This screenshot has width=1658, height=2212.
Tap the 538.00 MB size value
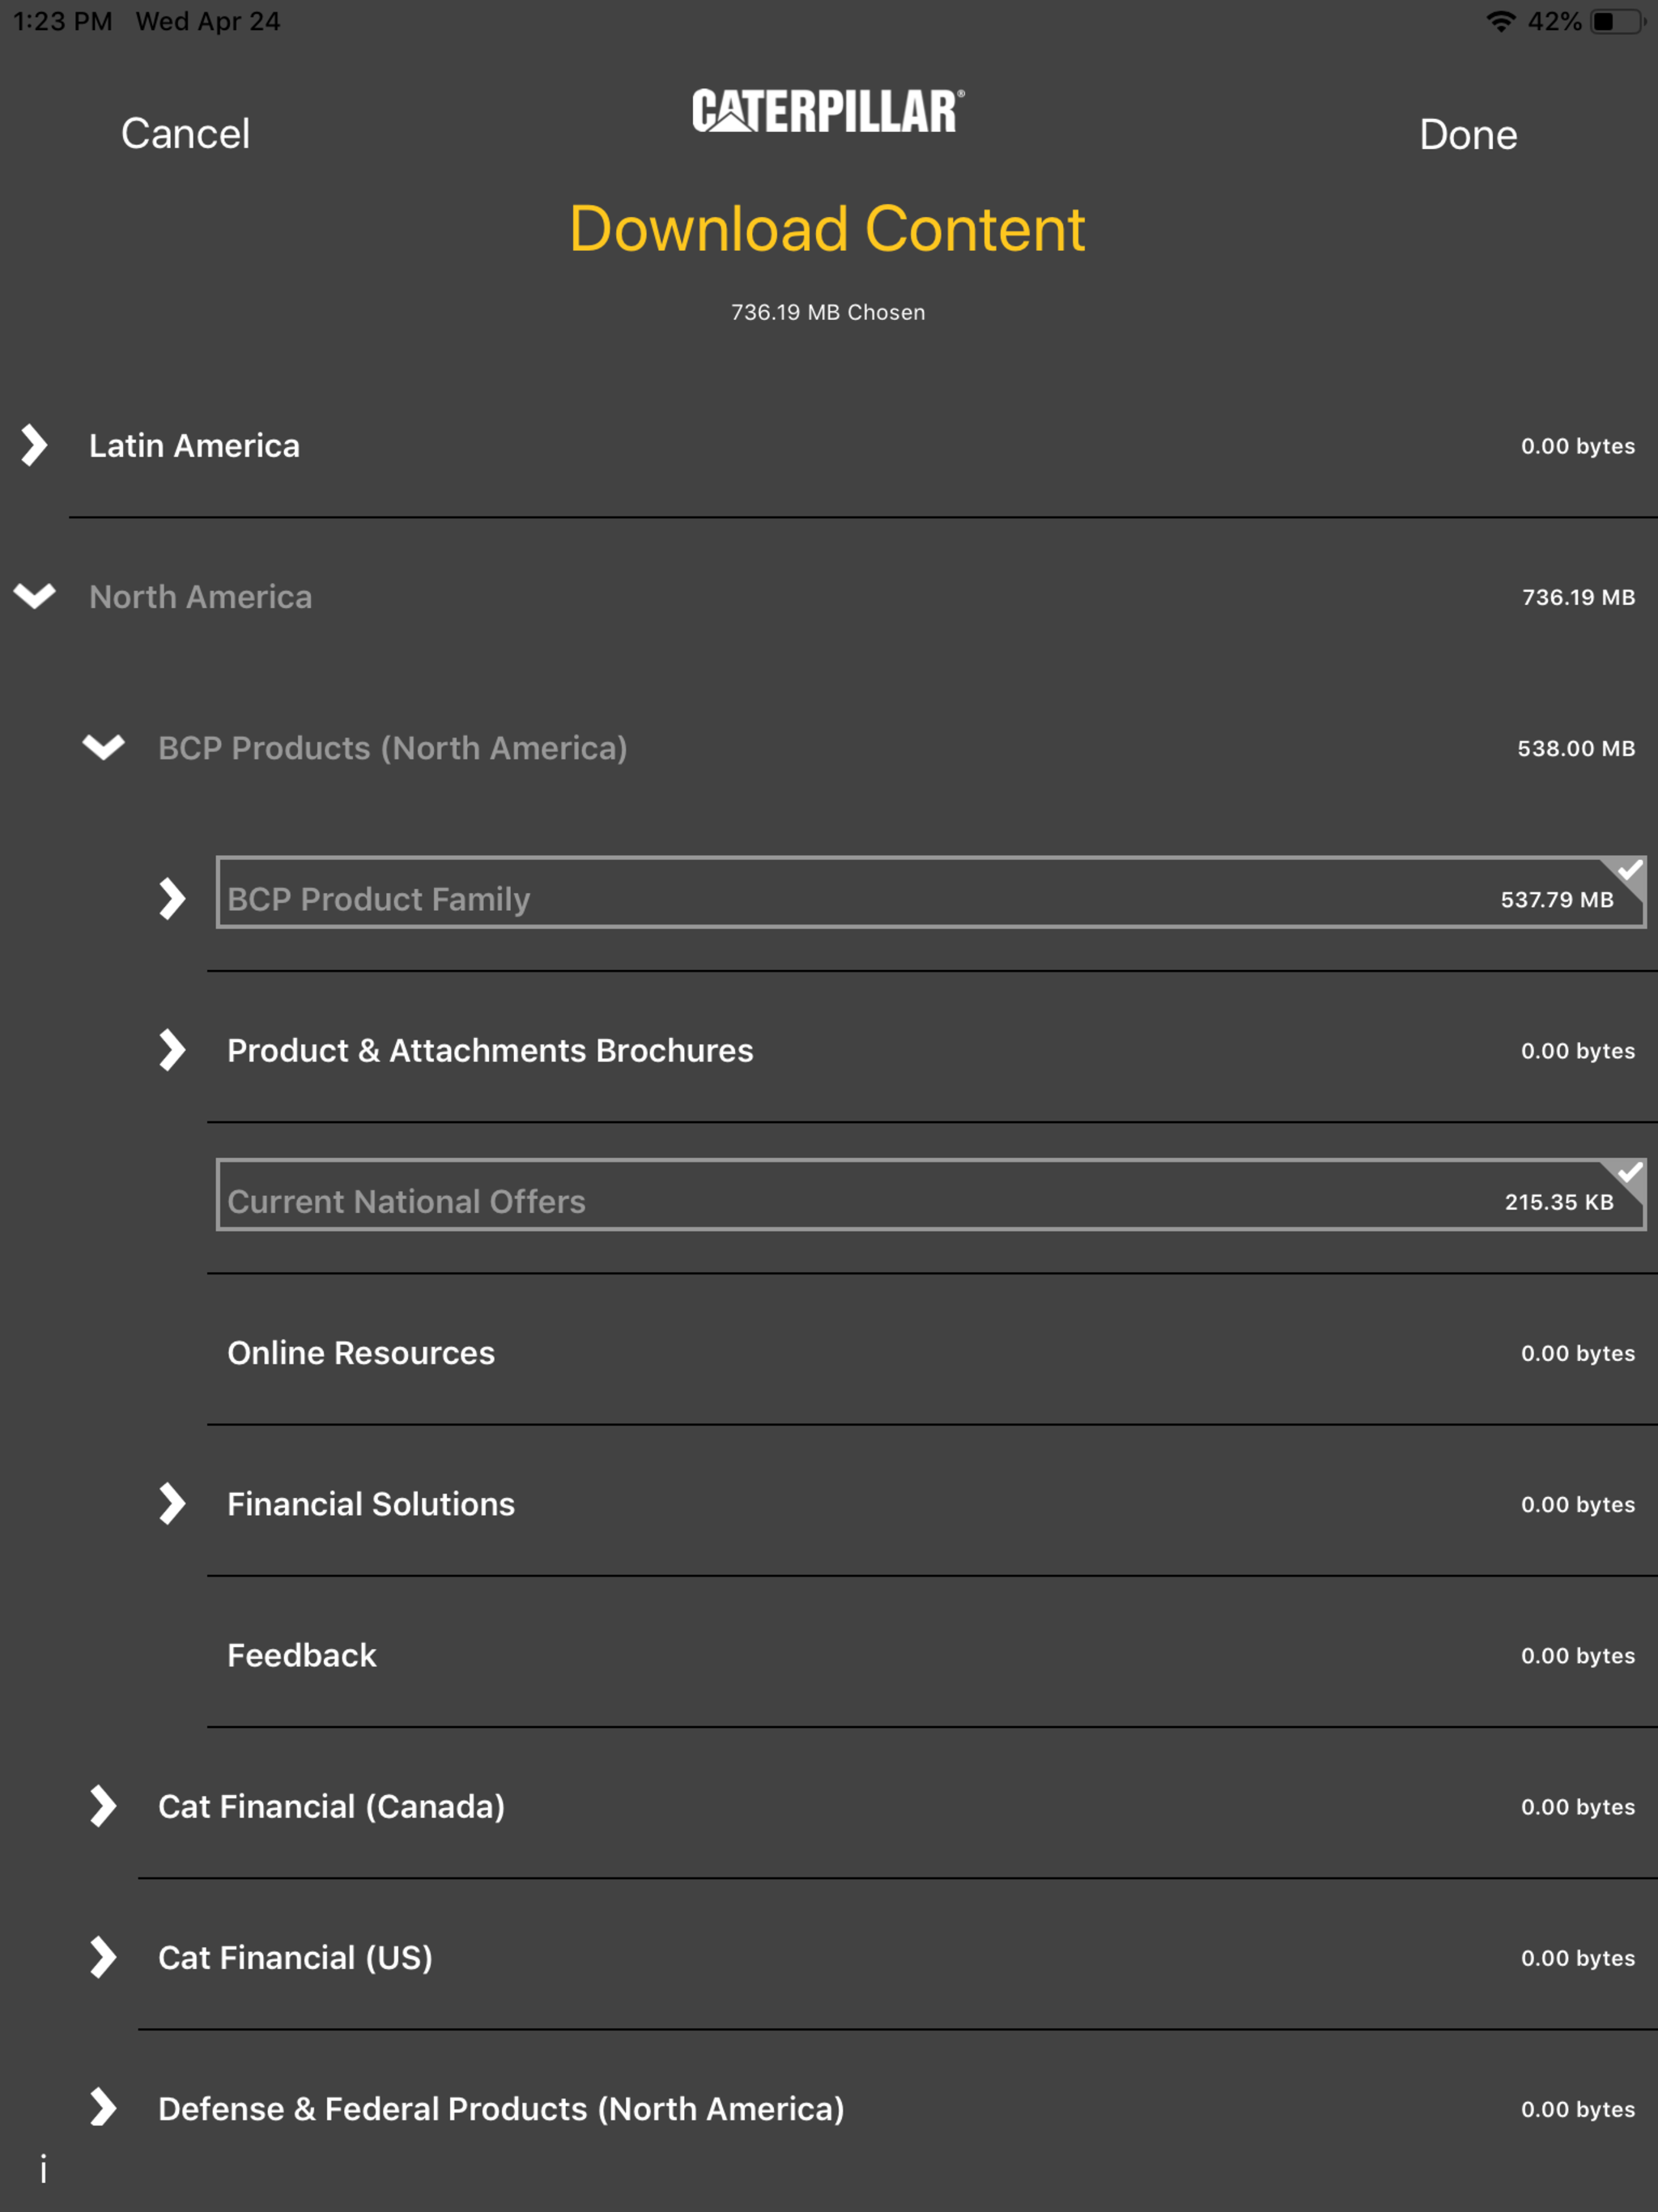click(x=1576, y=748)
